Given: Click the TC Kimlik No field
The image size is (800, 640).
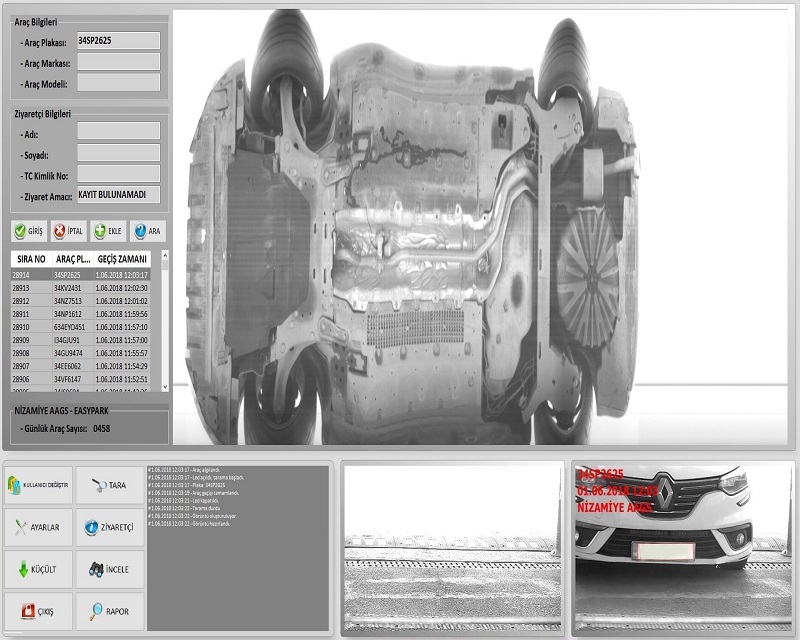Looking at the screenshot, I should (118, 173).
